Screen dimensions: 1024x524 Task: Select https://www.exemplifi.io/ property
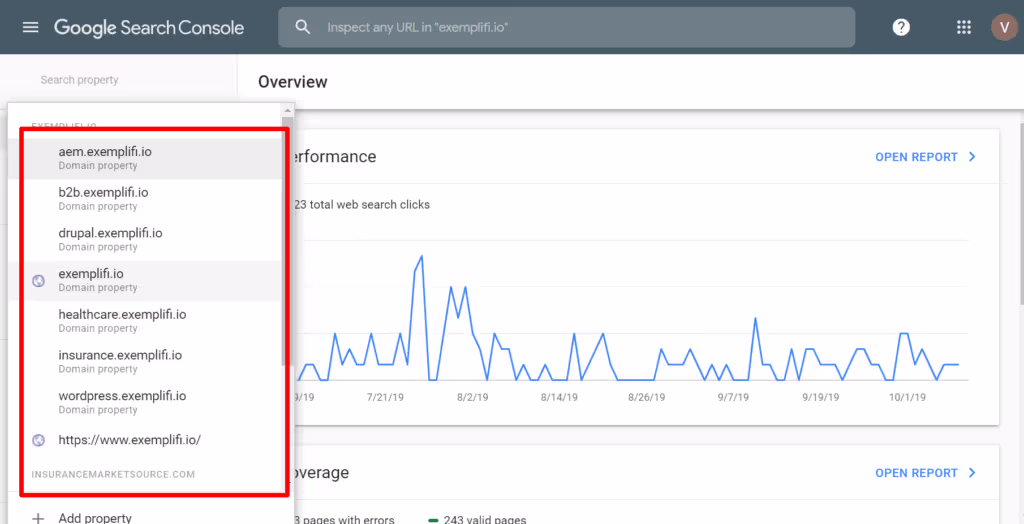[144, 440]
